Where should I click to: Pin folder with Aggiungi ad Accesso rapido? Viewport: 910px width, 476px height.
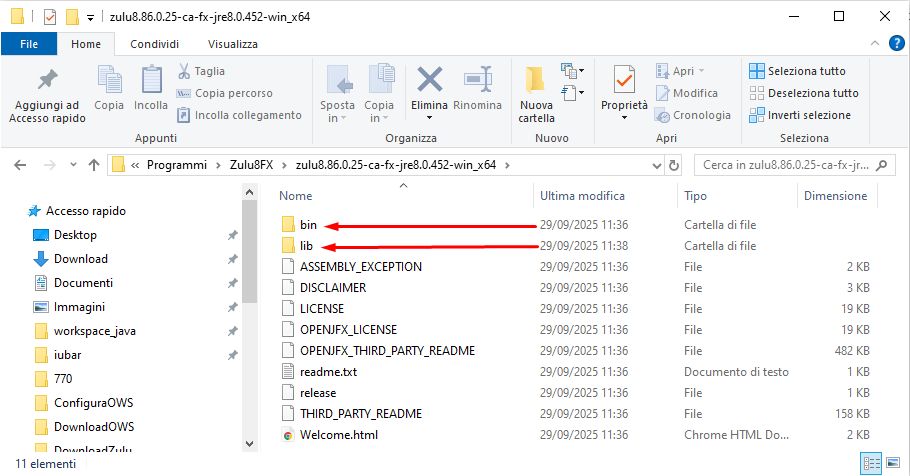pyautogui.click(x=44, y=82)
